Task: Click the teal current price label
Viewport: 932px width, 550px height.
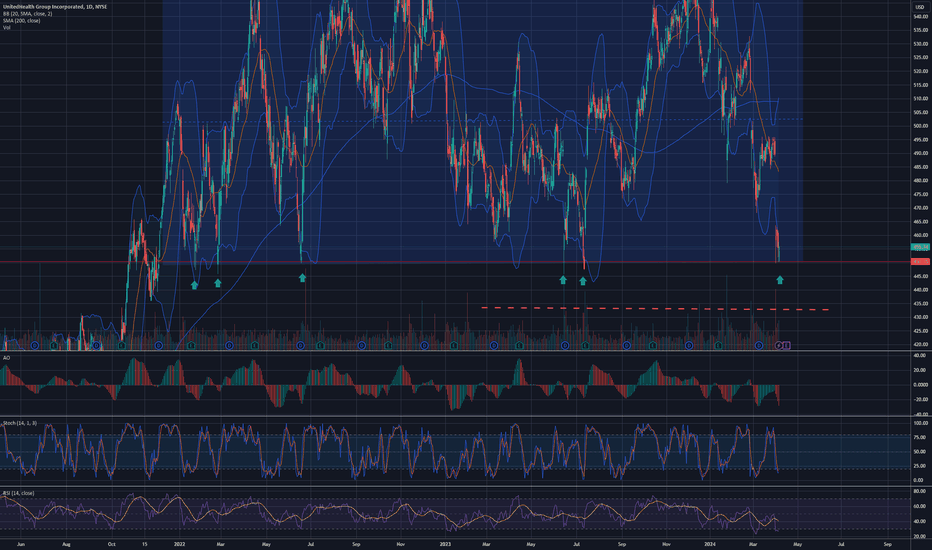Action: (x=920, y=247)
